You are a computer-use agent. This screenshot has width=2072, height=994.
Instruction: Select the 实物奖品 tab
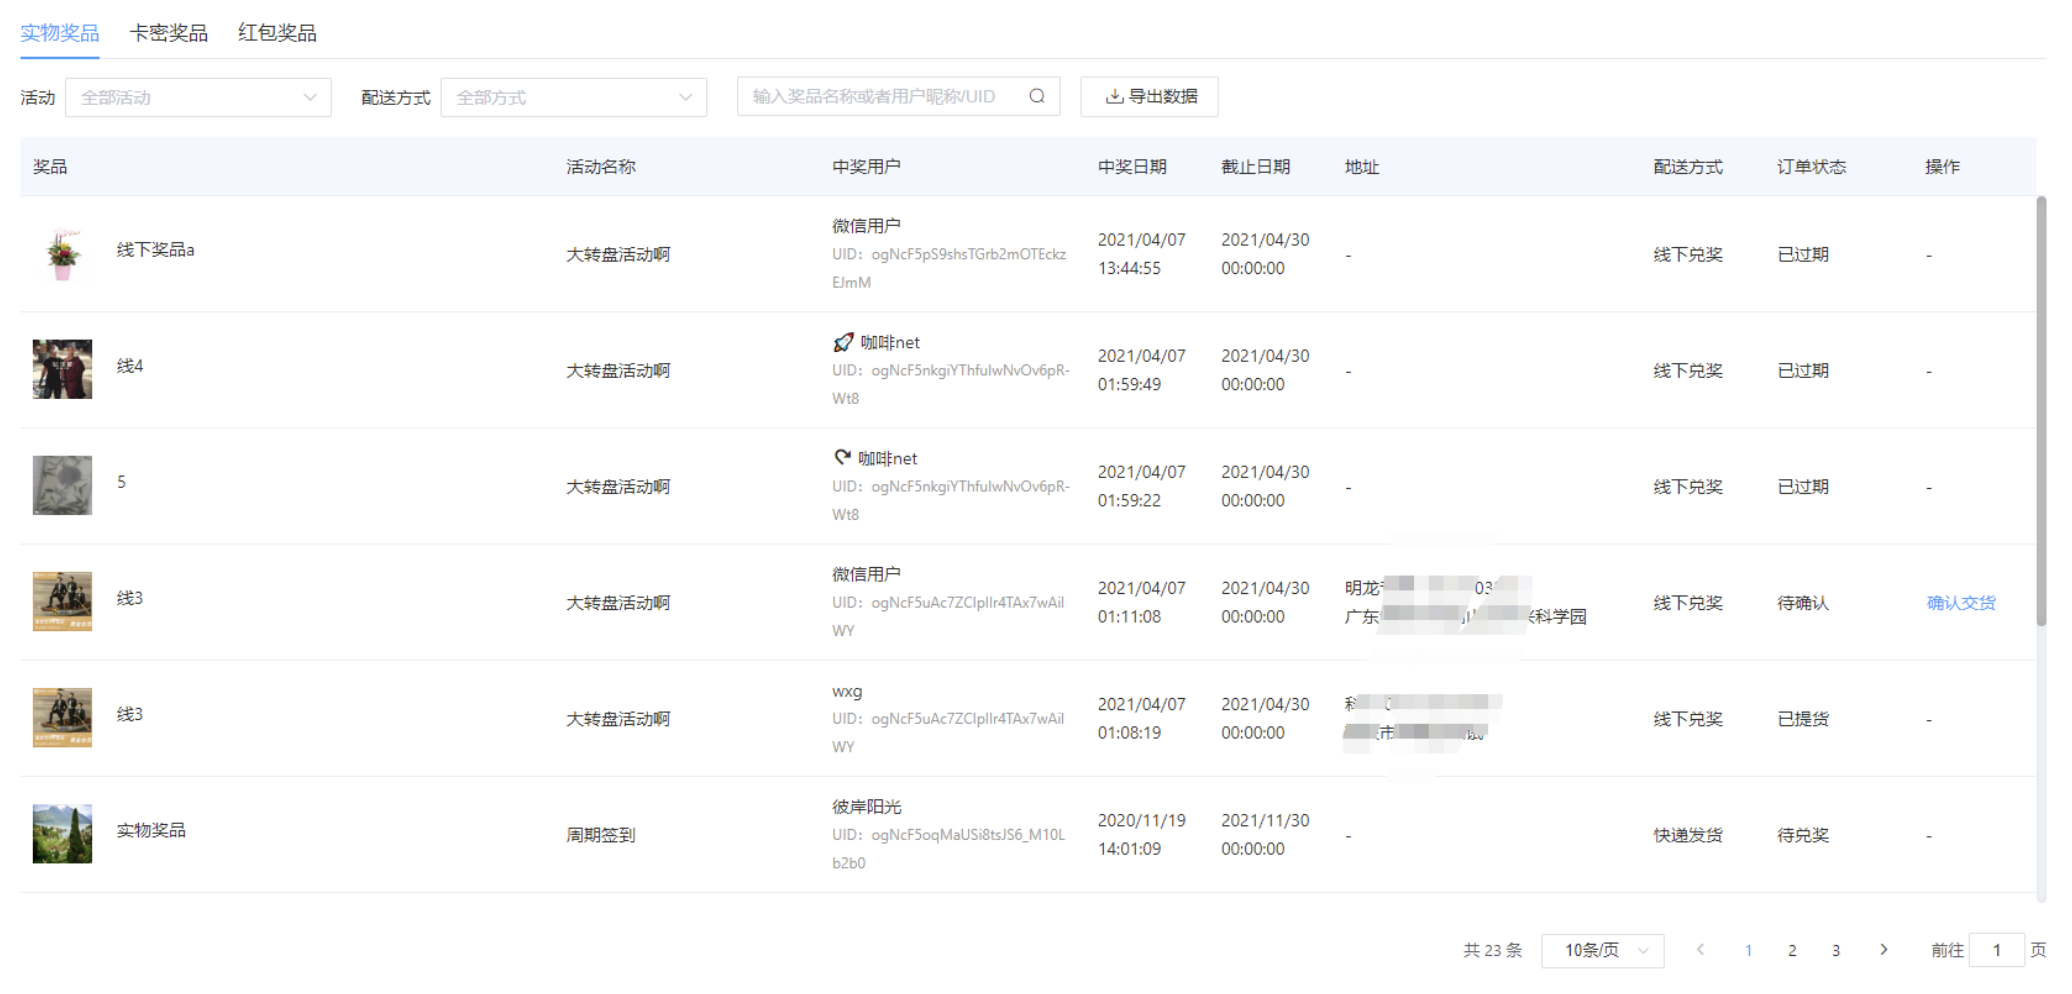click(60, 33)
